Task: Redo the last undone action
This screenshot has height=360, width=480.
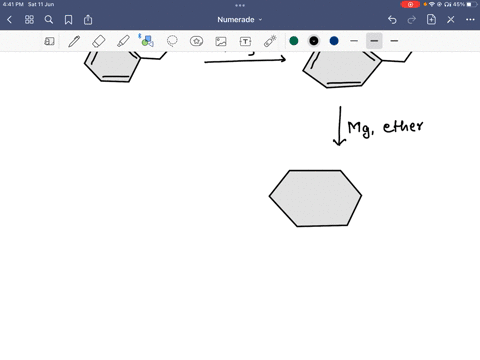Action: pos(412,20)
